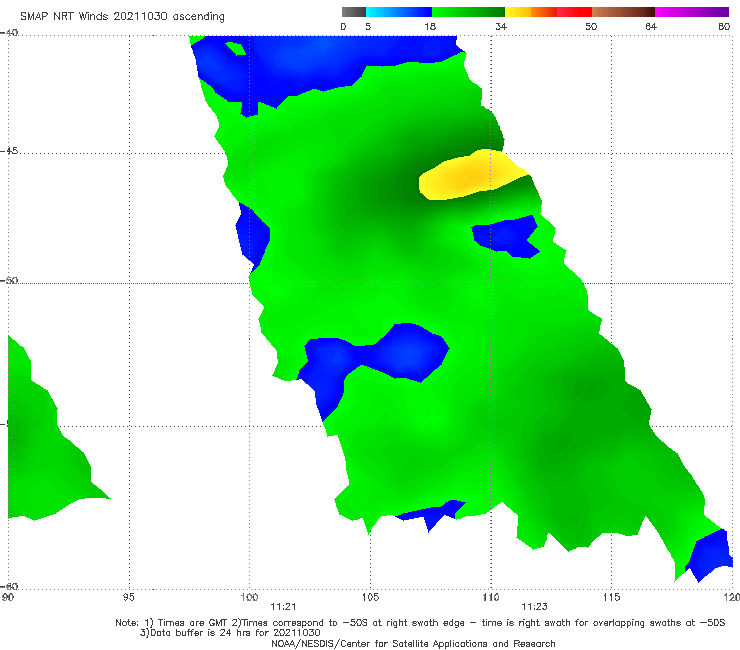Screen dimensions: 740x650
Task: Click longitude axis label '110'
Action: coord(491,597)
